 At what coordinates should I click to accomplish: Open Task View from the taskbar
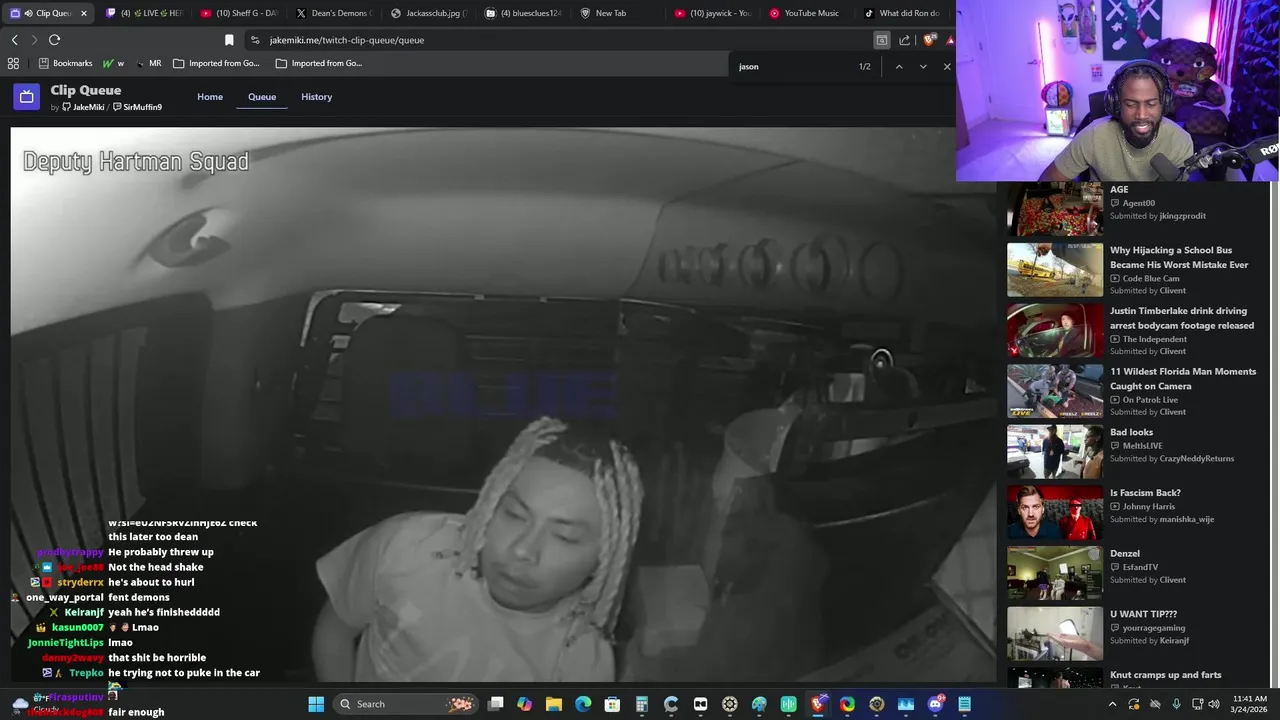point(496,704)
